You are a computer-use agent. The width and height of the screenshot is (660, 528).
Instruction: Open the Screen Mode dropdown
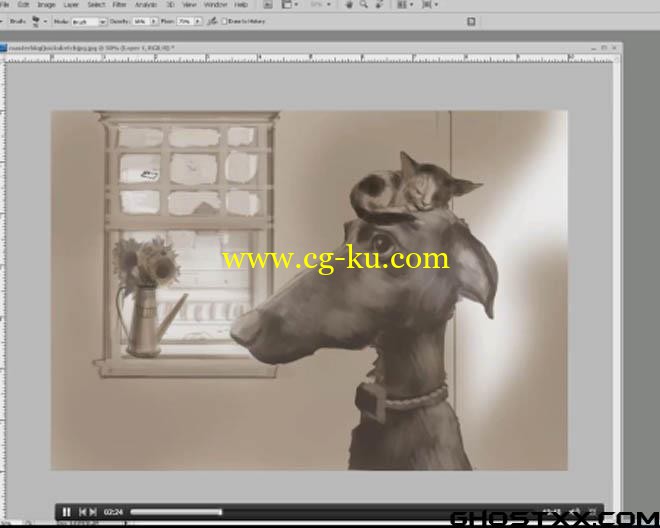point(430,5)
